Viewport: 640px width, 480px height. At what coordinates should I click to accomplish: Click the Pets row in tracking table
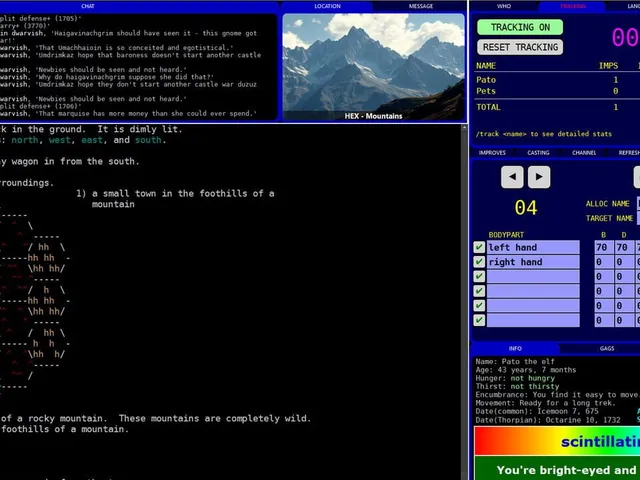coord(557,91)
